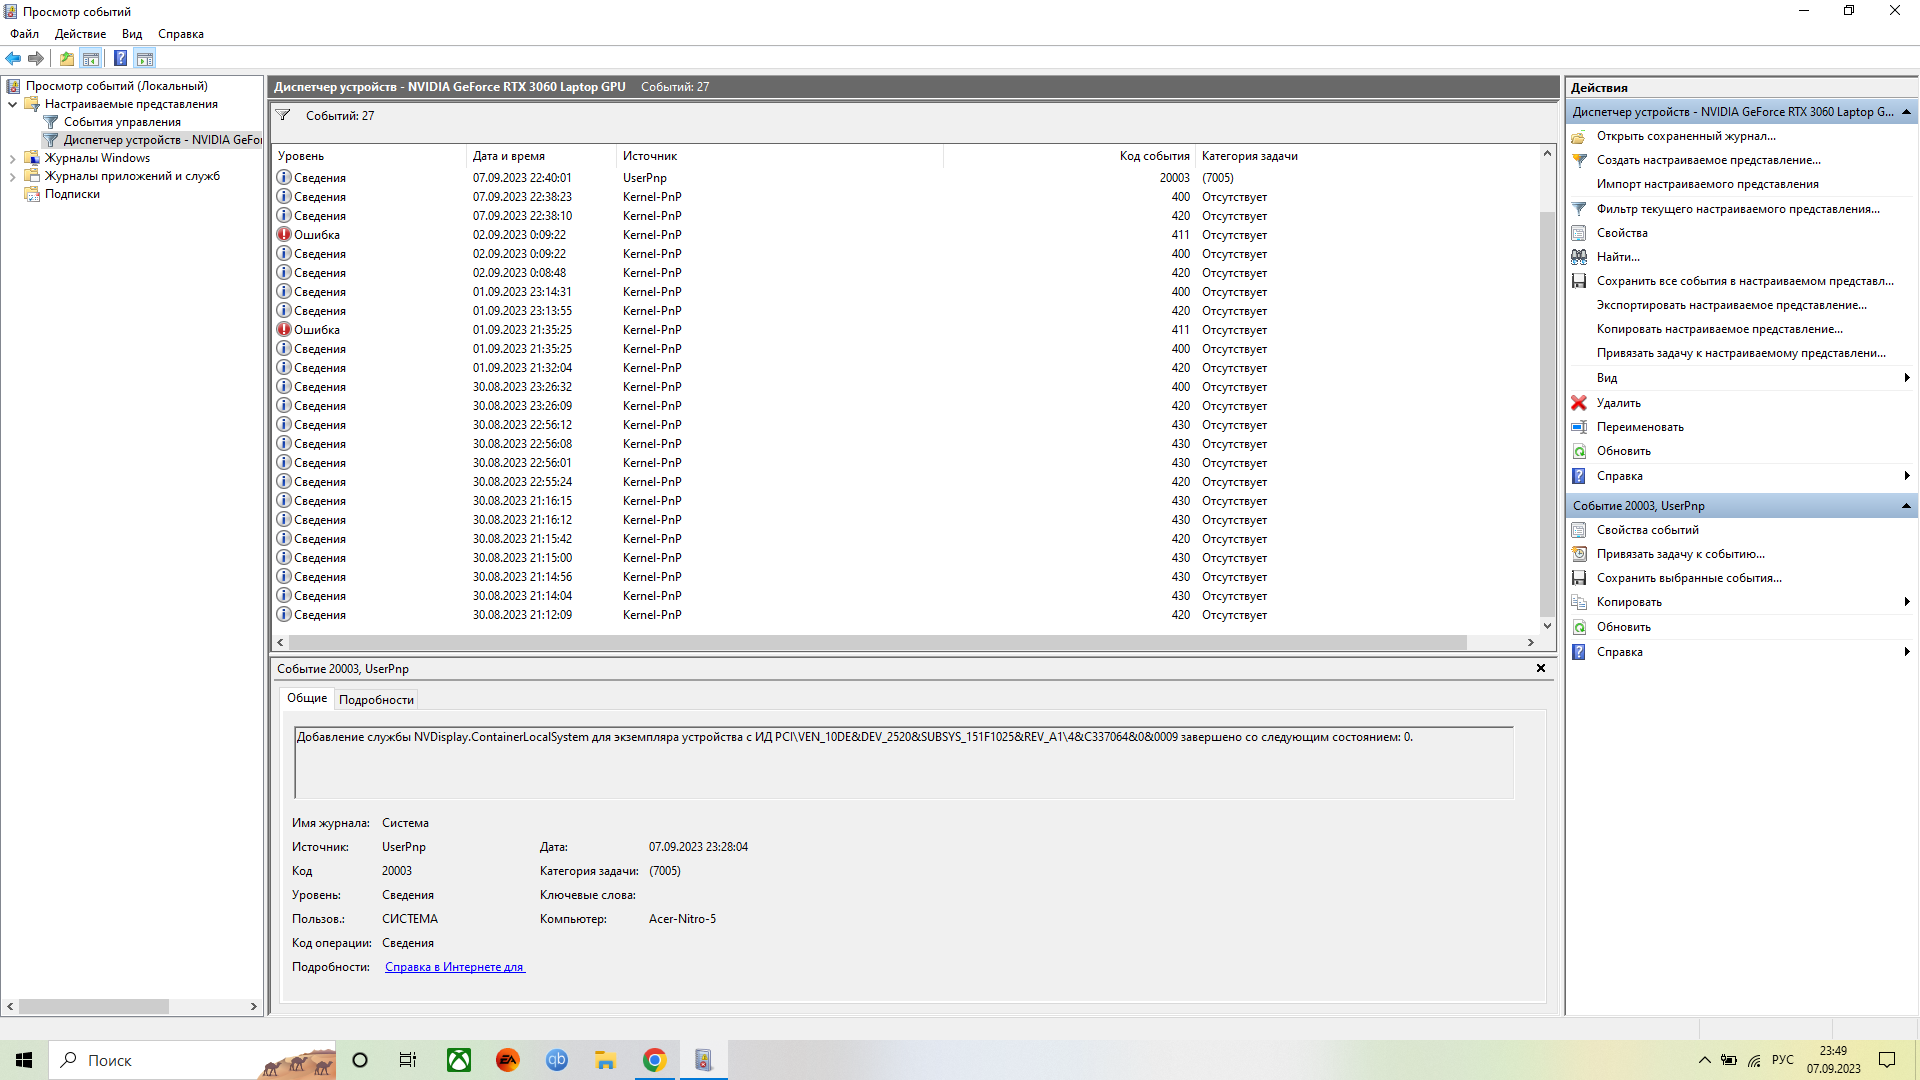Image resolution: width=1920 pixels, height=1080 pixels.
Task: Click the Поиск taskbar search box
Action: [192, 1060]
